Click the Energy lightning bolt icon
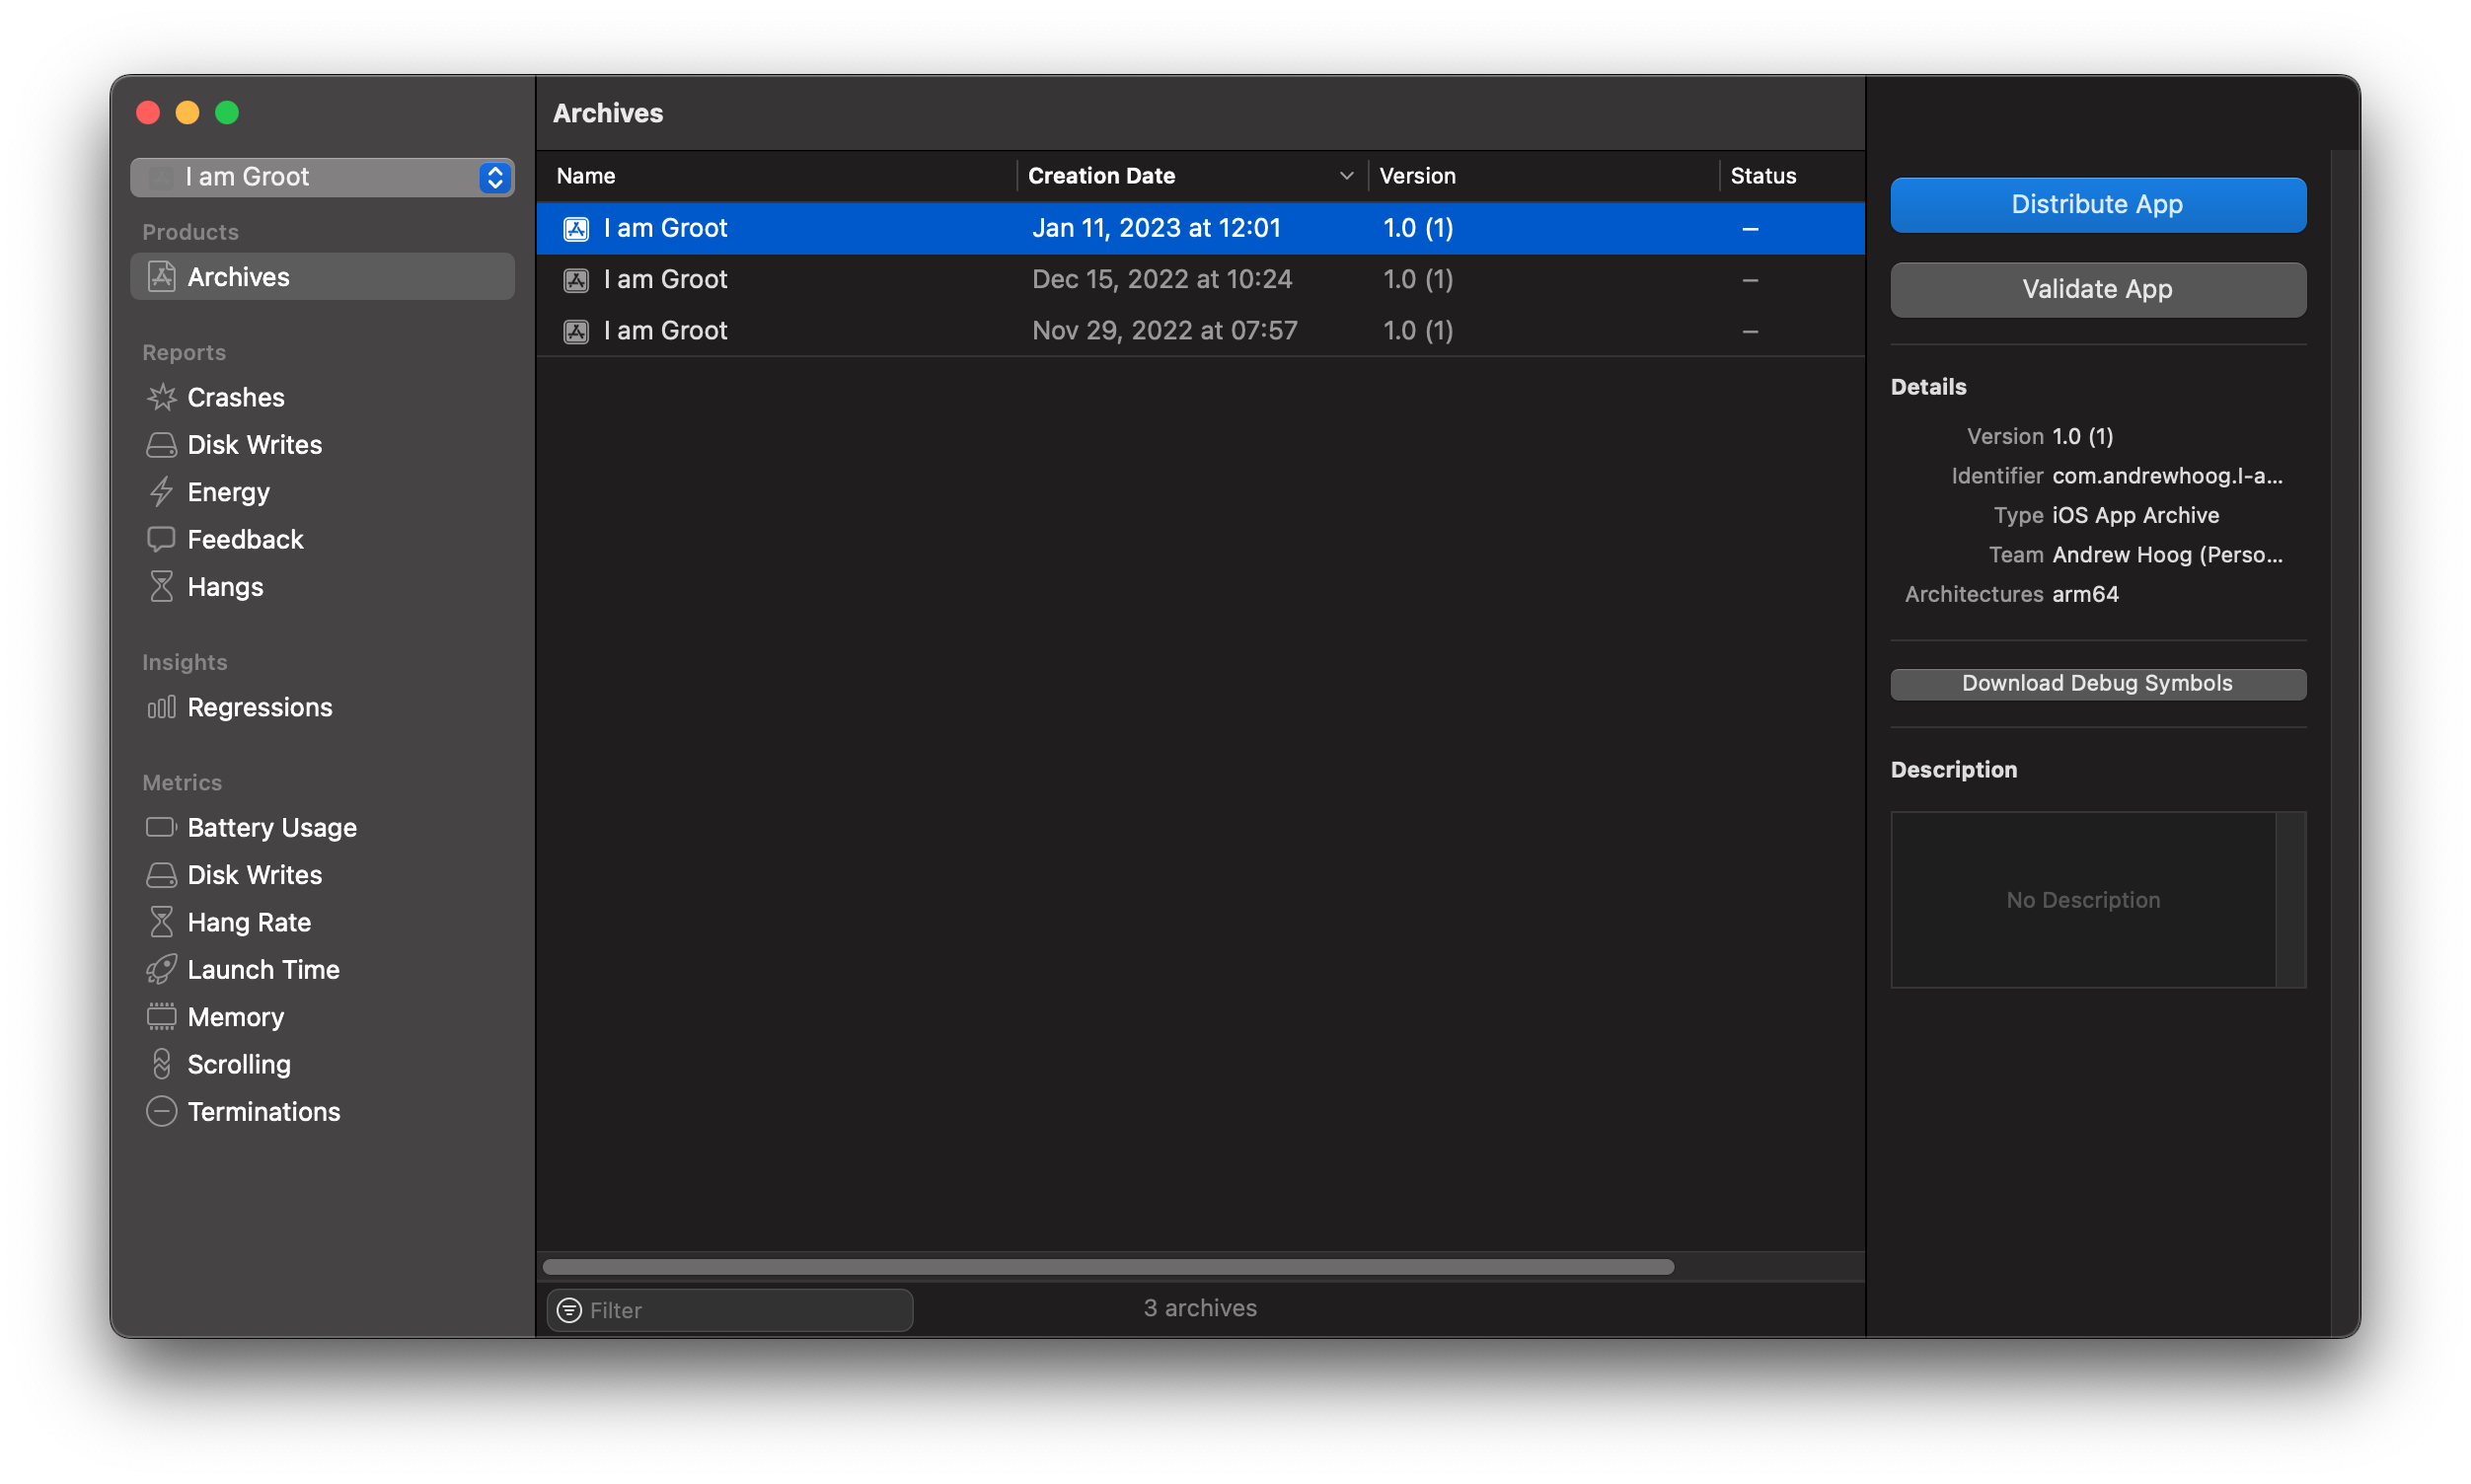The image size is (2471, 1484). [161, 492]
